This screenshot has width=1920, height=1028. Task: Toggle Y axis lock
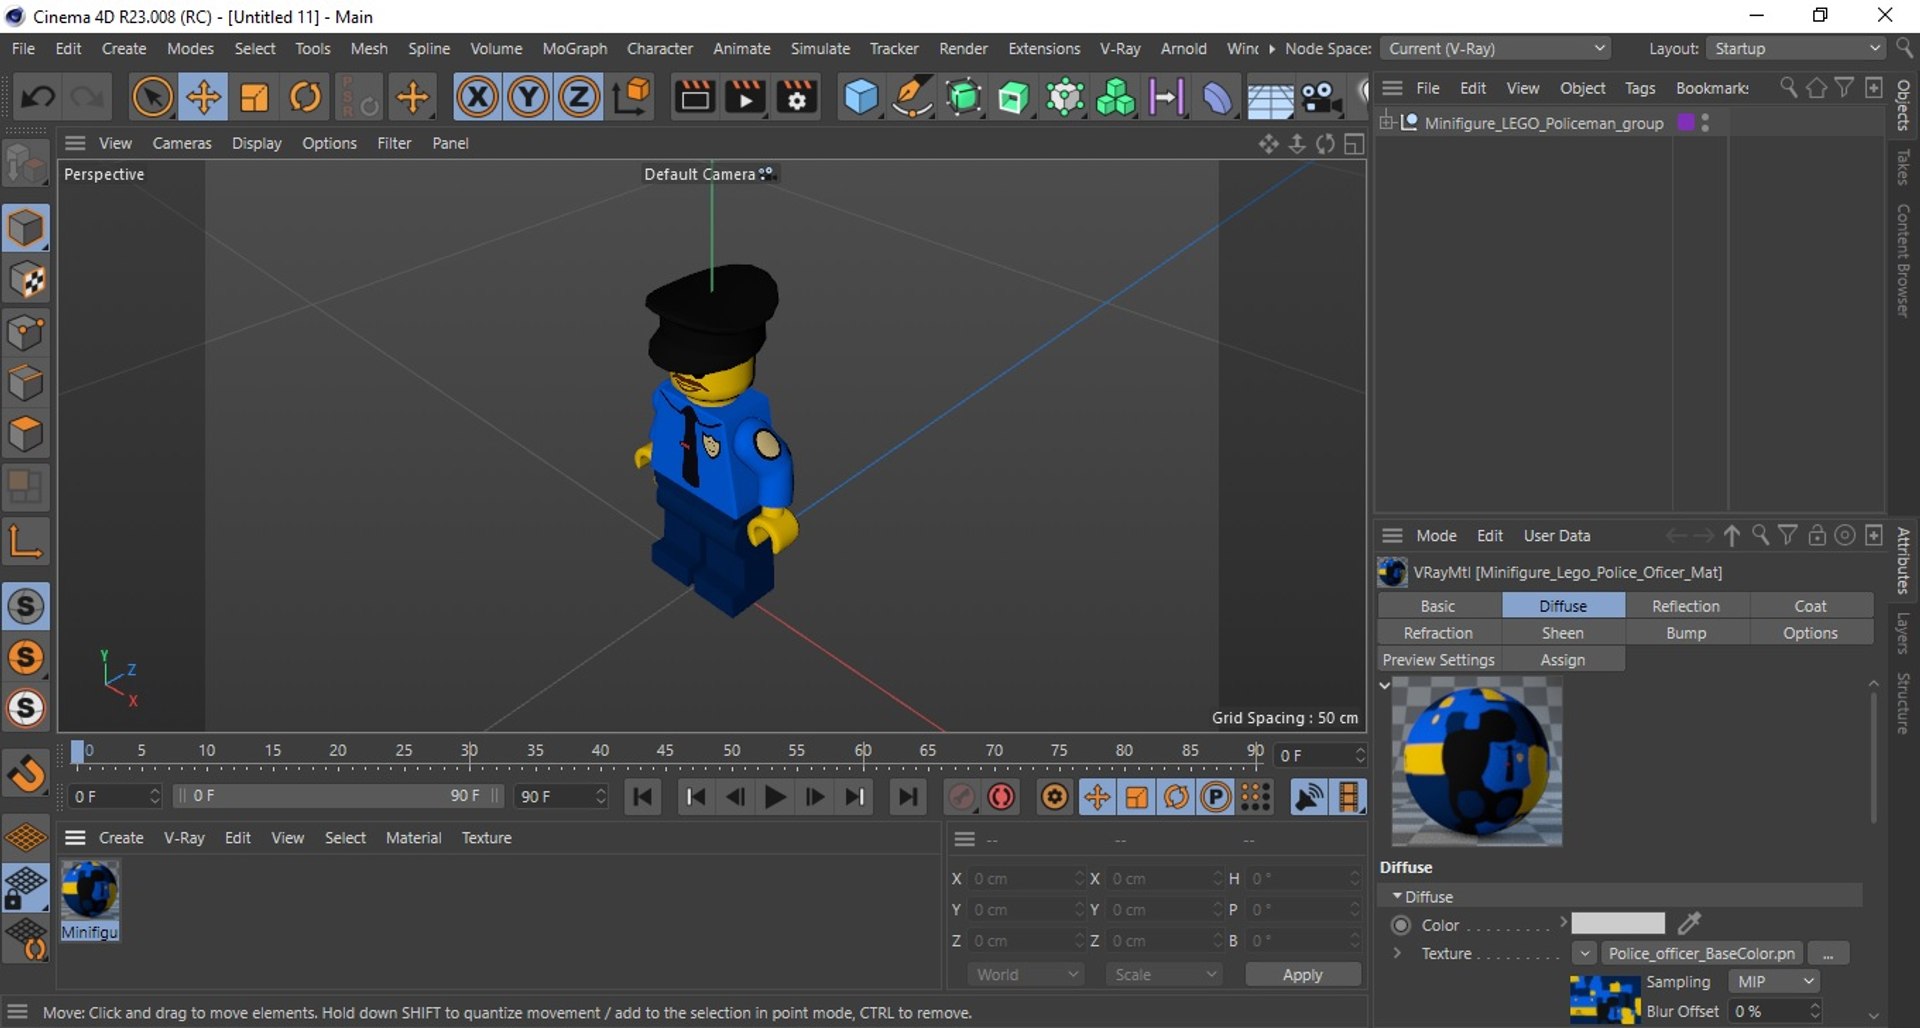(528, 97)
